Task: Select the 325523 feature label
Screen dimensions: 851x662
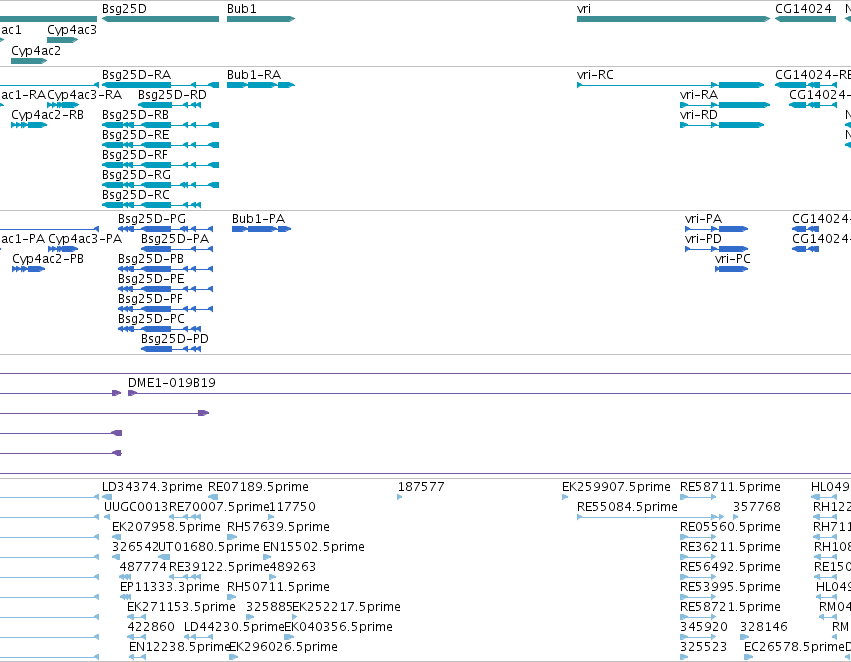Action: (703, 647)
